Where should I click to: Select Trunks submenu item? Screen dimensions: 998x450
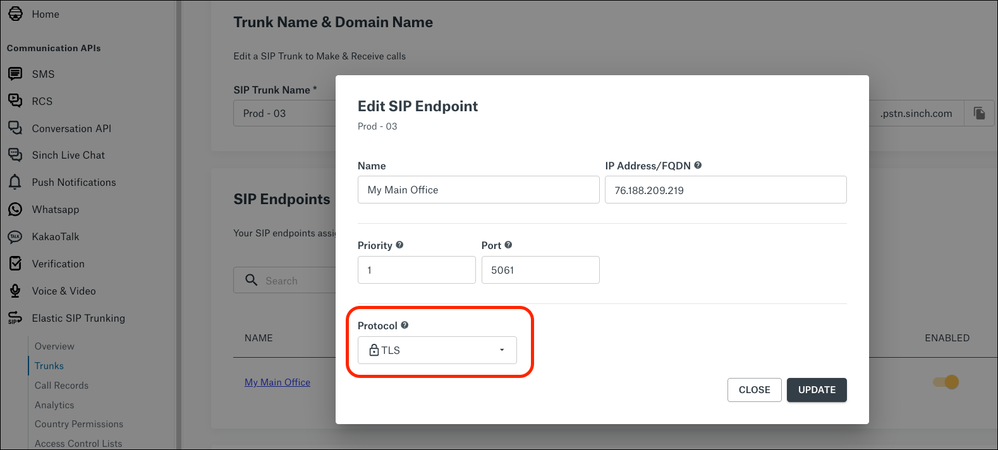(x=49, y=366)
